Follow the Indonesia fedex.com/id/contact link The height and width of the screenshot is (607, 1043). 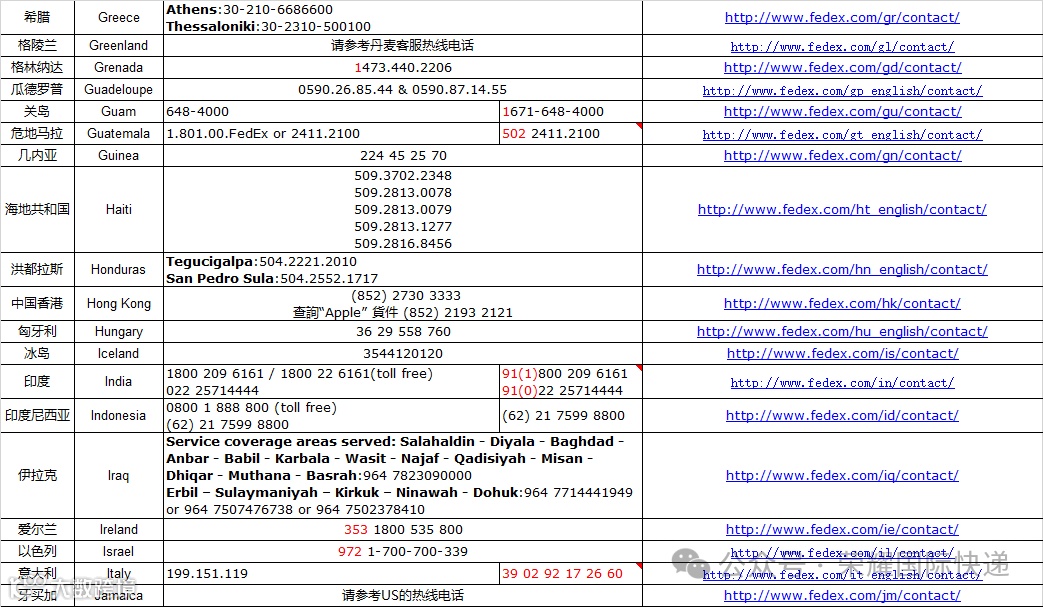click(842, 416)
